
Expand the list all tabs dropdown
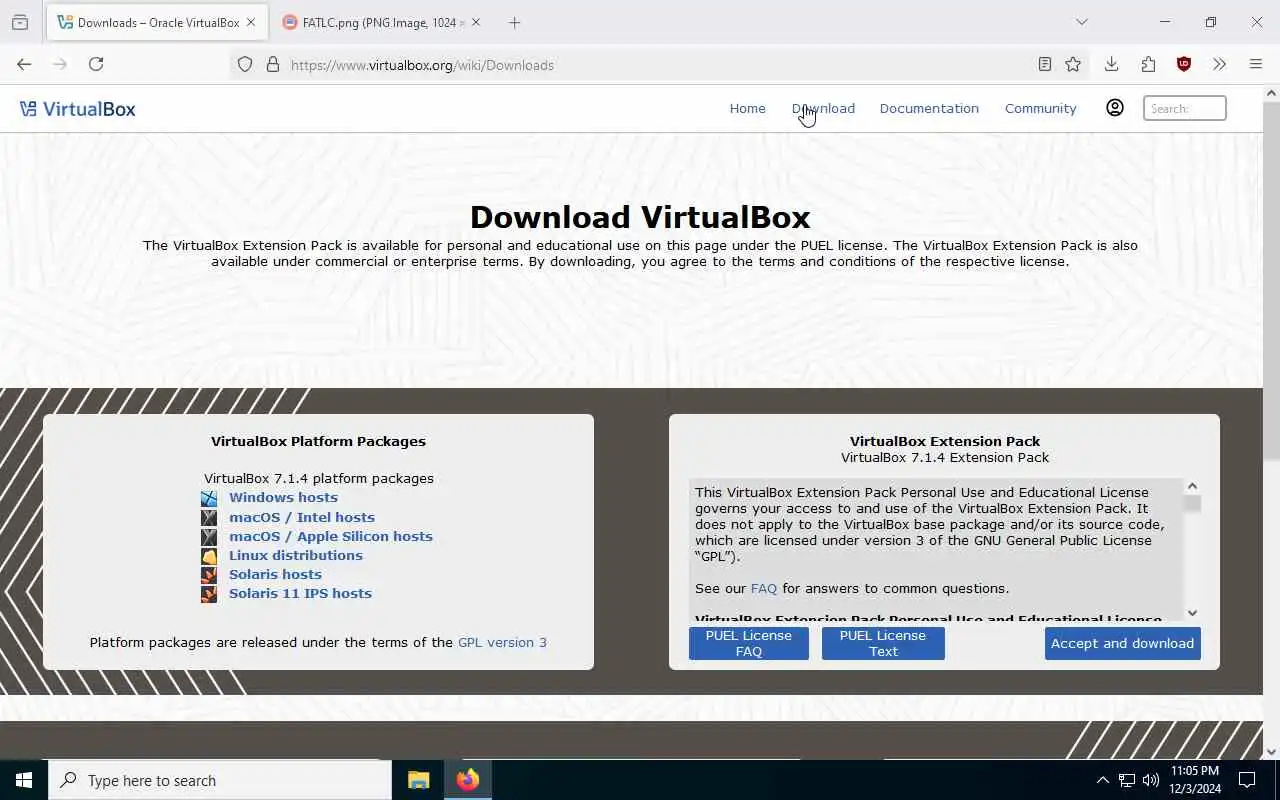(x=1081, y=22)
